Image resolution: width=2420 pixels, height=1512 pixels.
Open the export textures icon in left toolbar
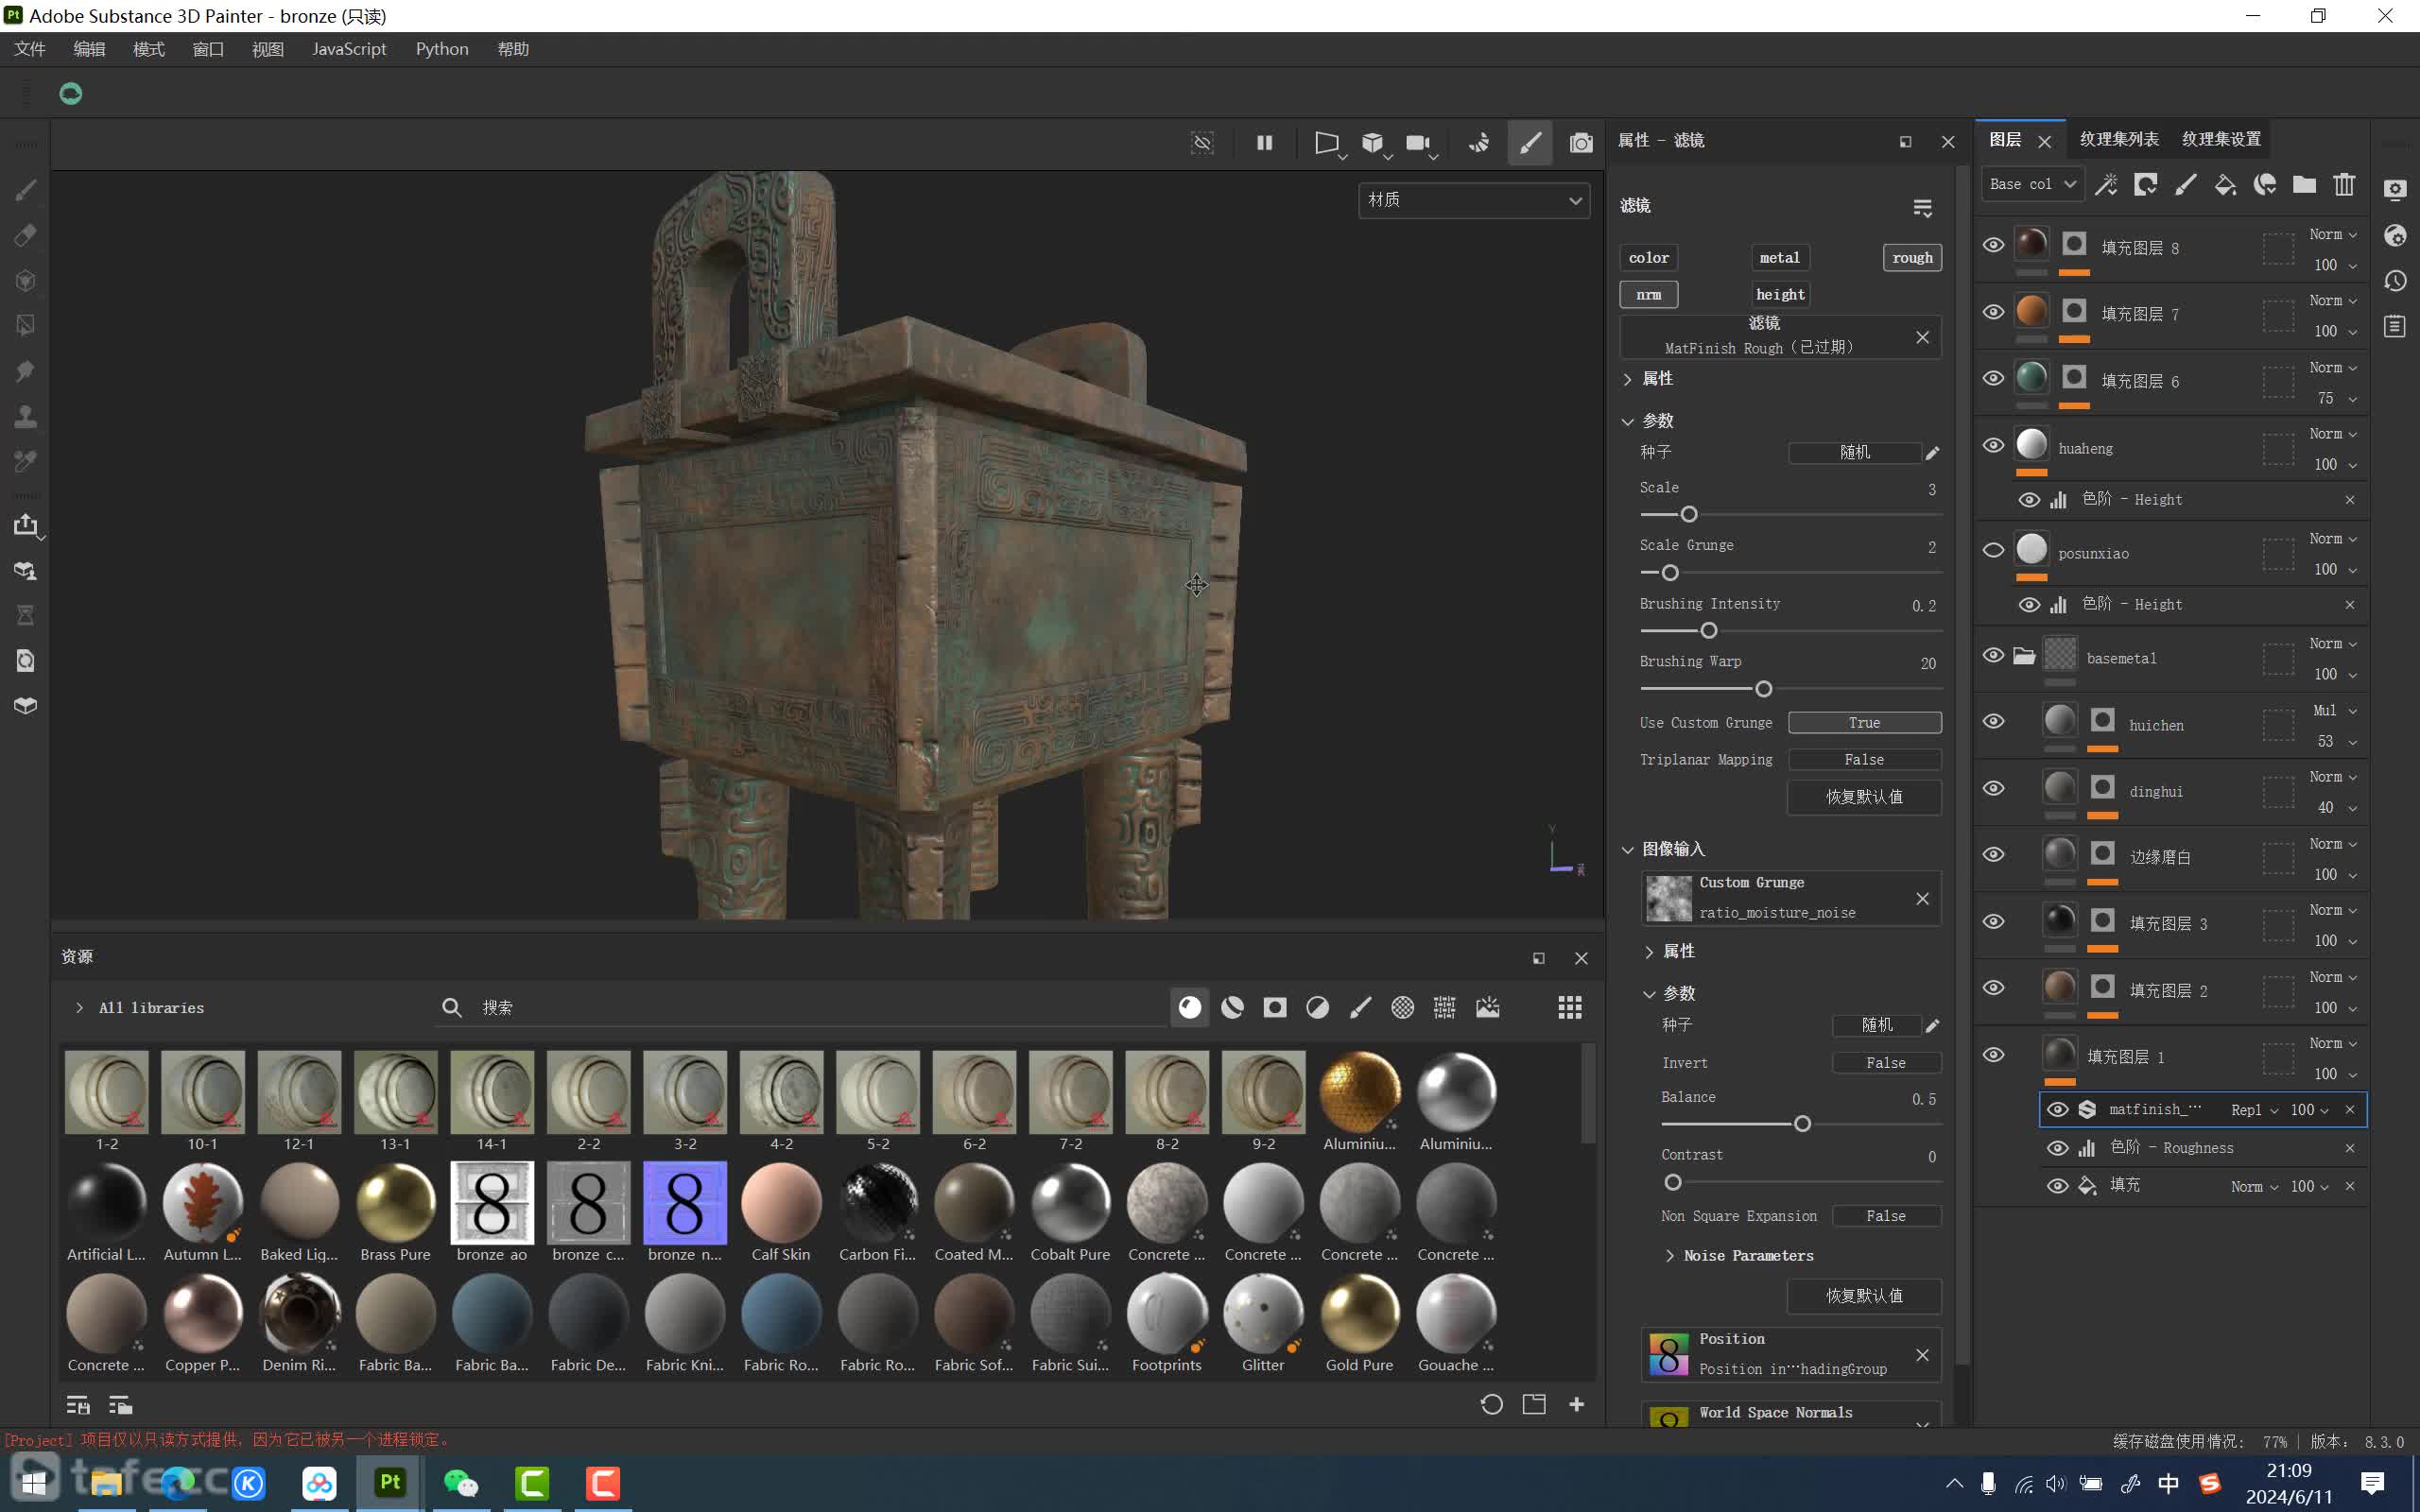(x=26, y=525)
